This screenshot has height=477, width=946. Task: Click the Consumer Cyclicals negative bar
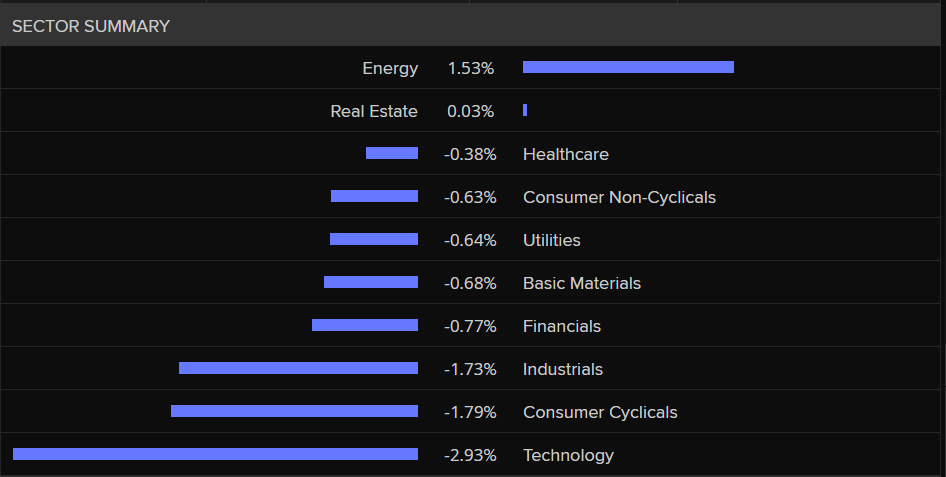click(x=294, y=411)
